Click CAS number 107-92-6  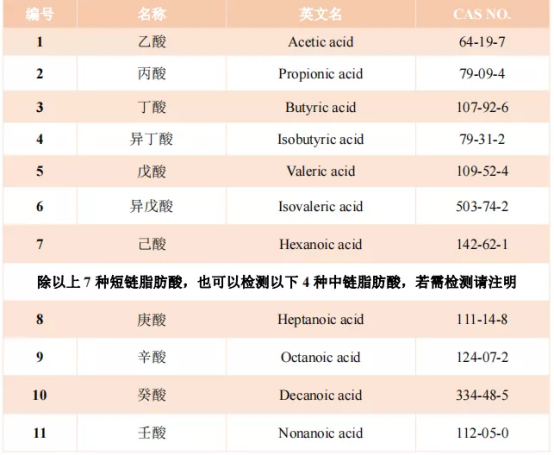482,107
